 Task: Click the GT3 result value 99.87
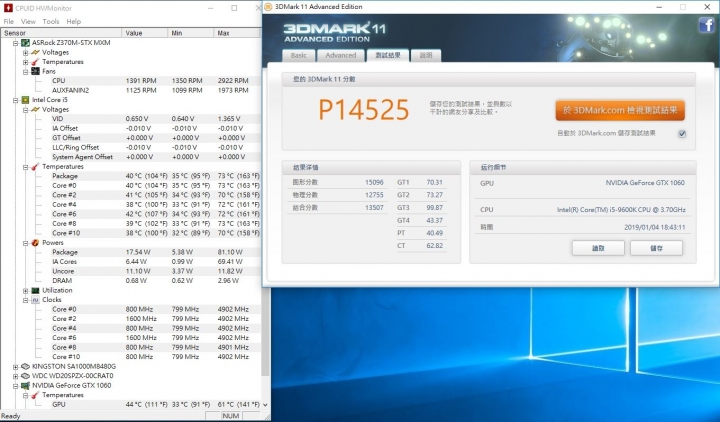coord(434,208)
